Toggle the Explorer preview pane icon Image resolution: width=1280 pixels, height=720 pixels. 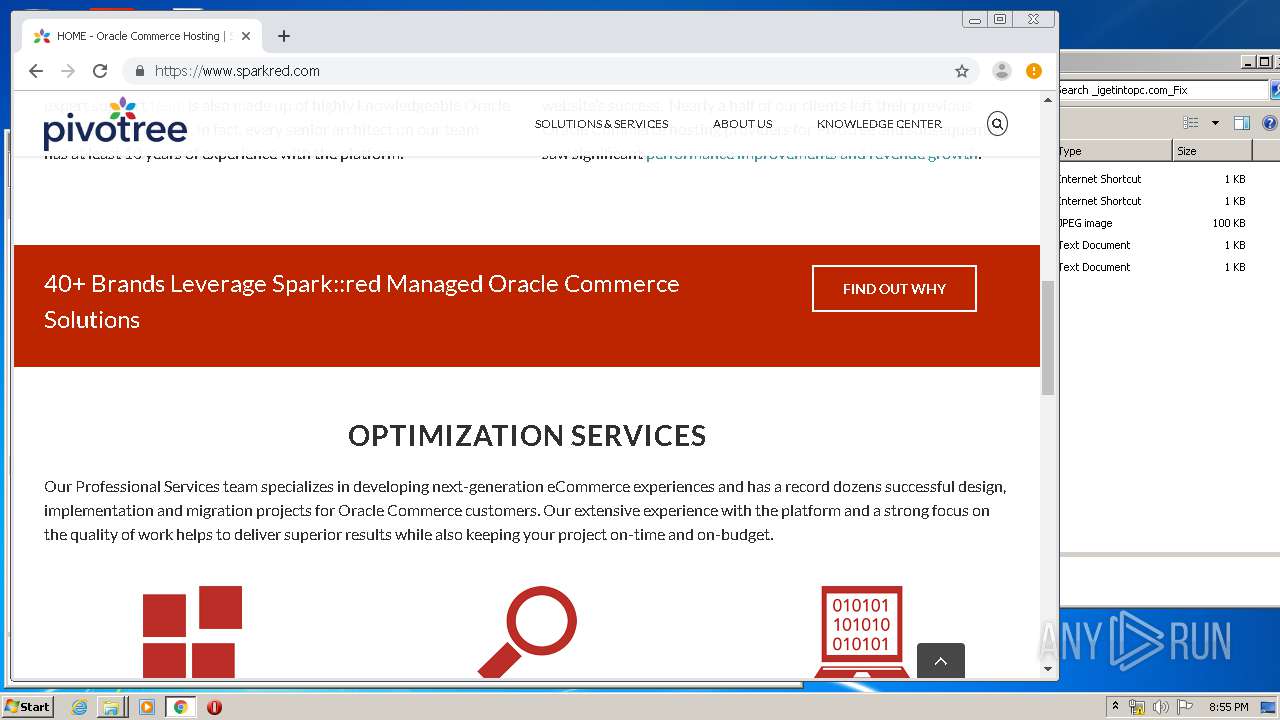tap(1242, 123)
